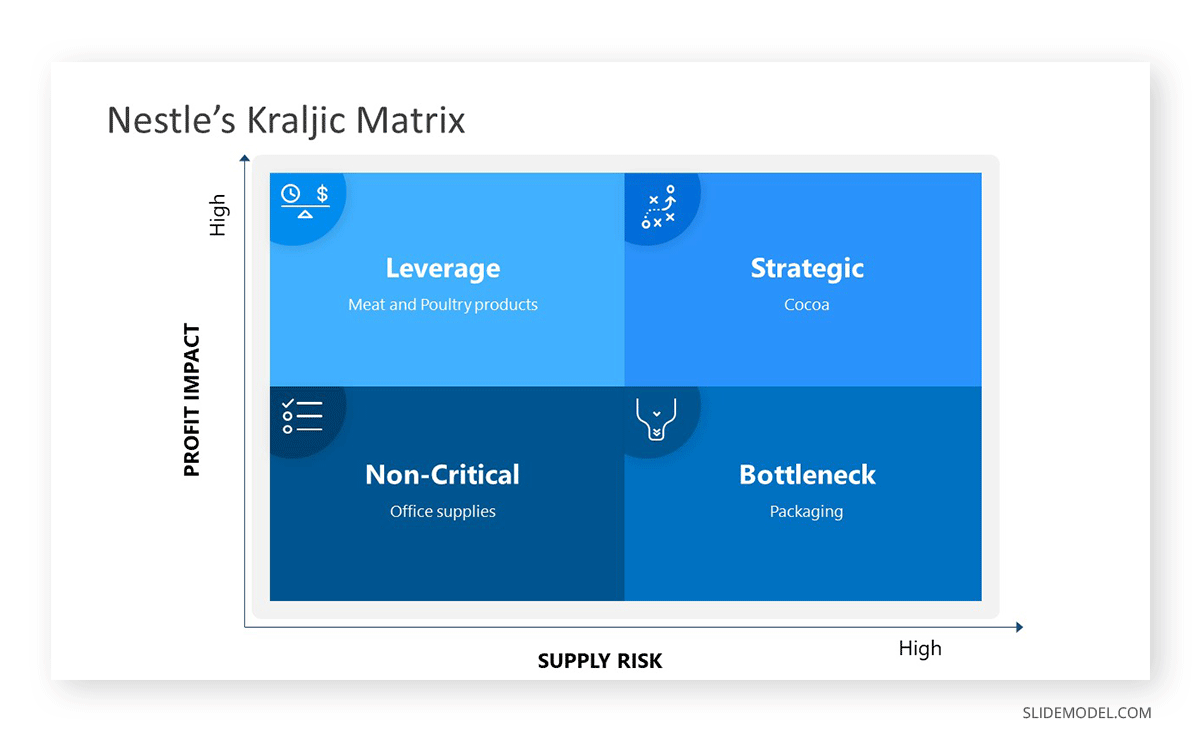
Task: Click the checklist icon in Non-Critical quadrant
Action: pyautogui.click(x=303, y=416)
